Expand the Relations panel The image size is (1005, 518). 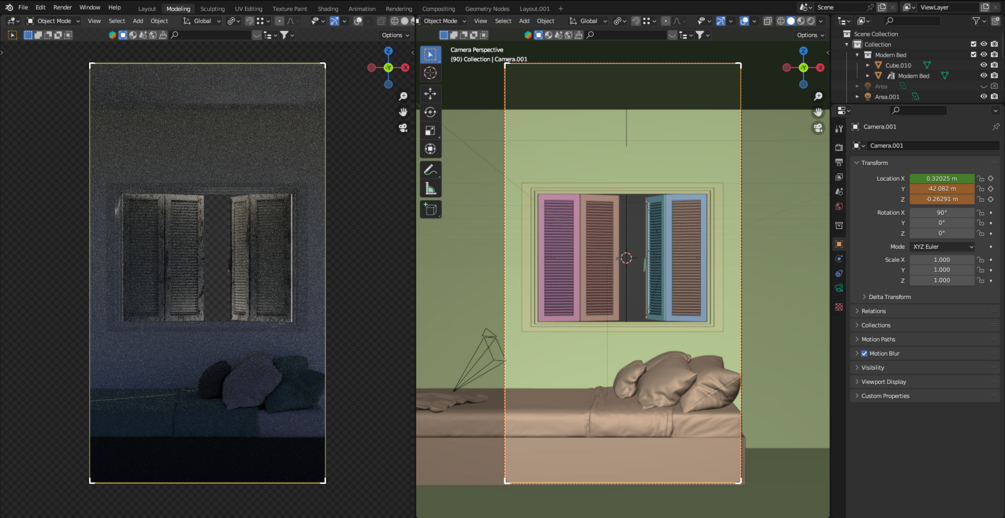tap(873, 311)
